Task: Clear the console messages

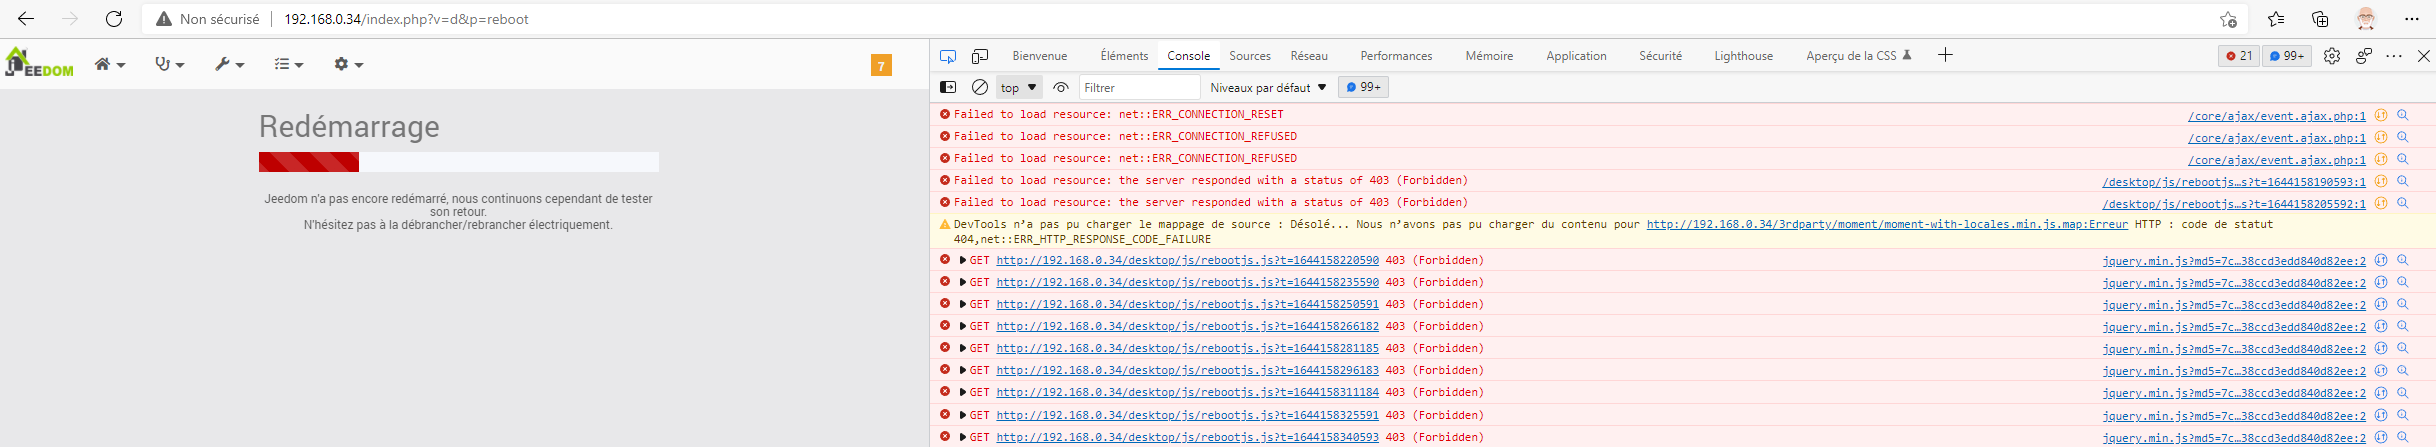Action: (x=980, y=87)
